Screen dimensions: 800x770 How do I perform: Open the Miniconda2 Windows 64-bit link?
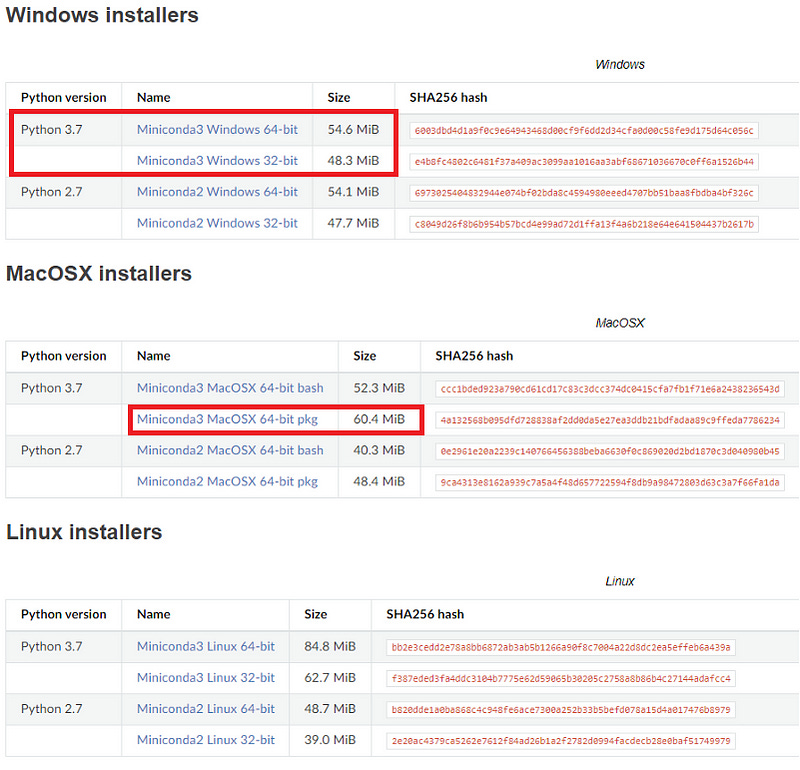click(x=217, y=192)
